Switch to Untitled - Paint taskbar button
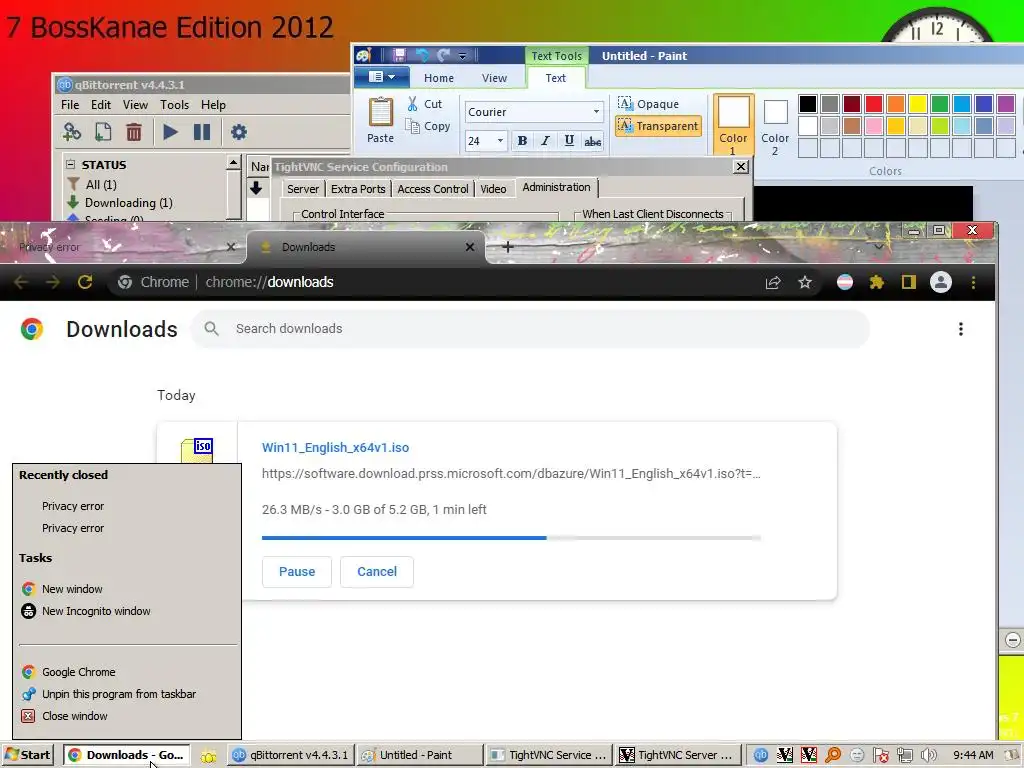Screen dimensions: 1024x768 pos(420,755)
